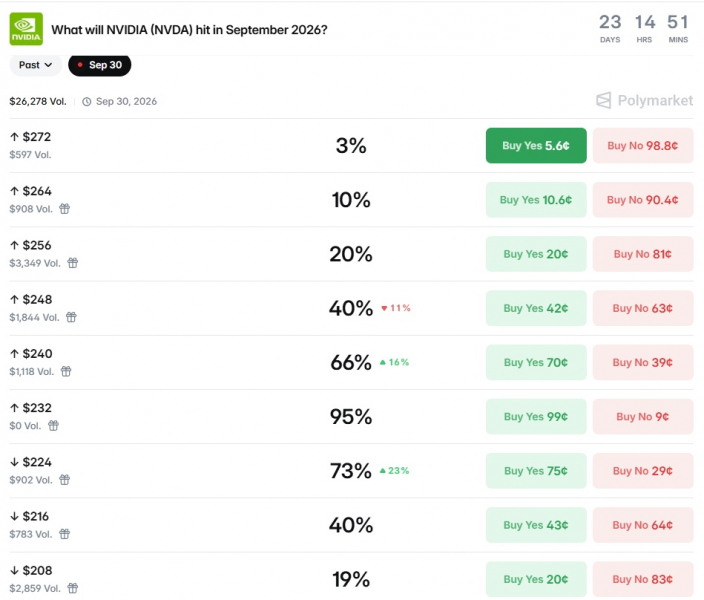The height and width of the screenshot is (600, 704).
Task: Buy Yes at 5.6¢ for $272
Action: point(536,146)
